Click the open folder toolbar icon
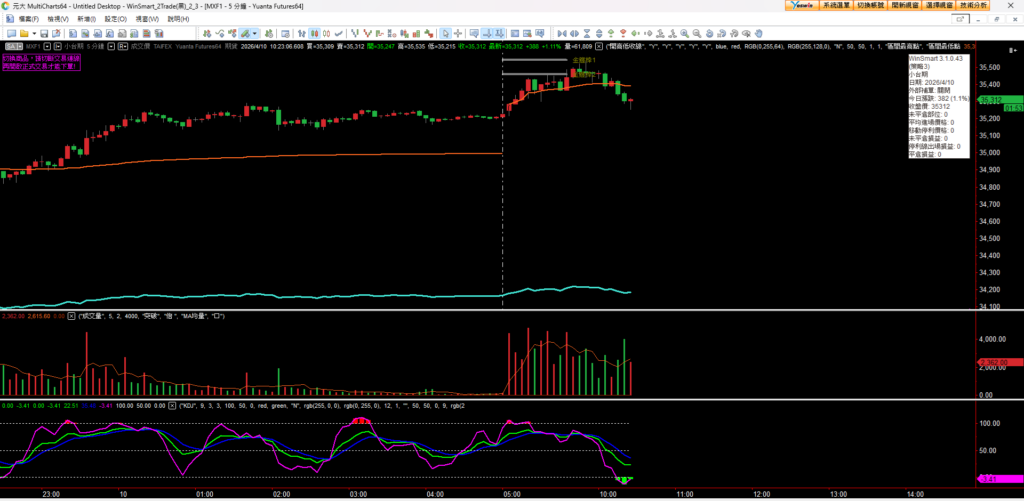This screenshot has width=1024, height=501. [x=24, y=33]
